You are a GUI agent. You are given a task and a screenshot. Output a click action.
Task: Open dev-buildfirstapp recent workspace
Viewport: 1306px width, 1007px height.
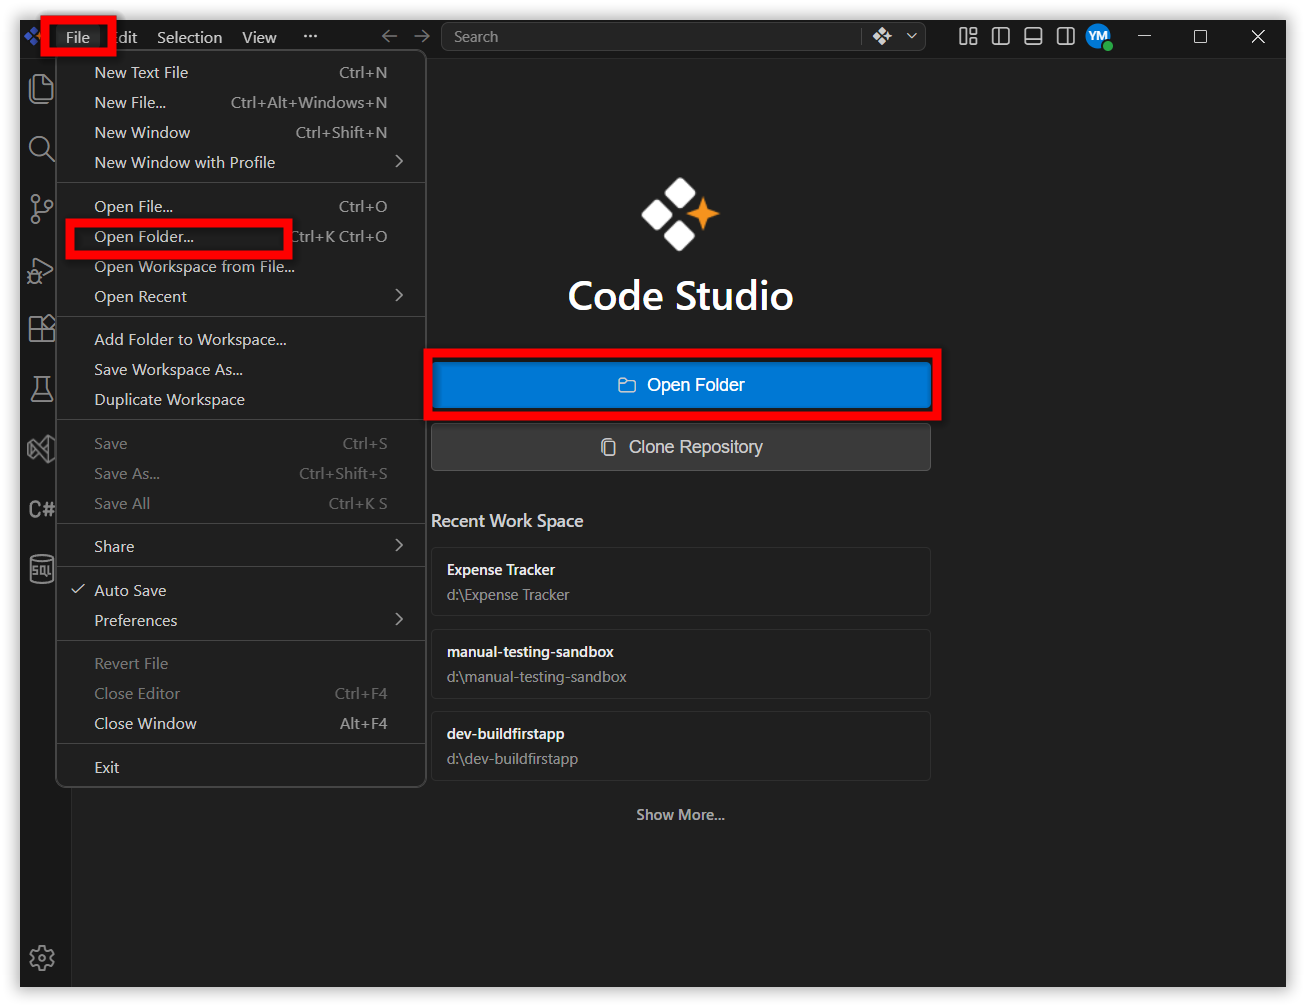point(681,746)
